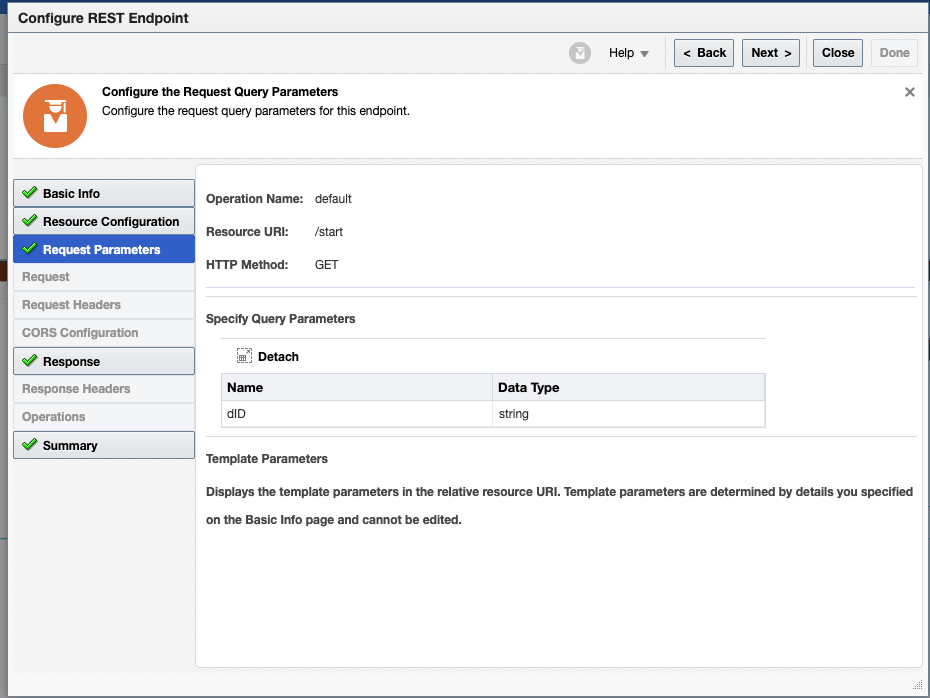
Task: Click the green checkmark beside Basic Info
Action: click(x=29, y=193)
